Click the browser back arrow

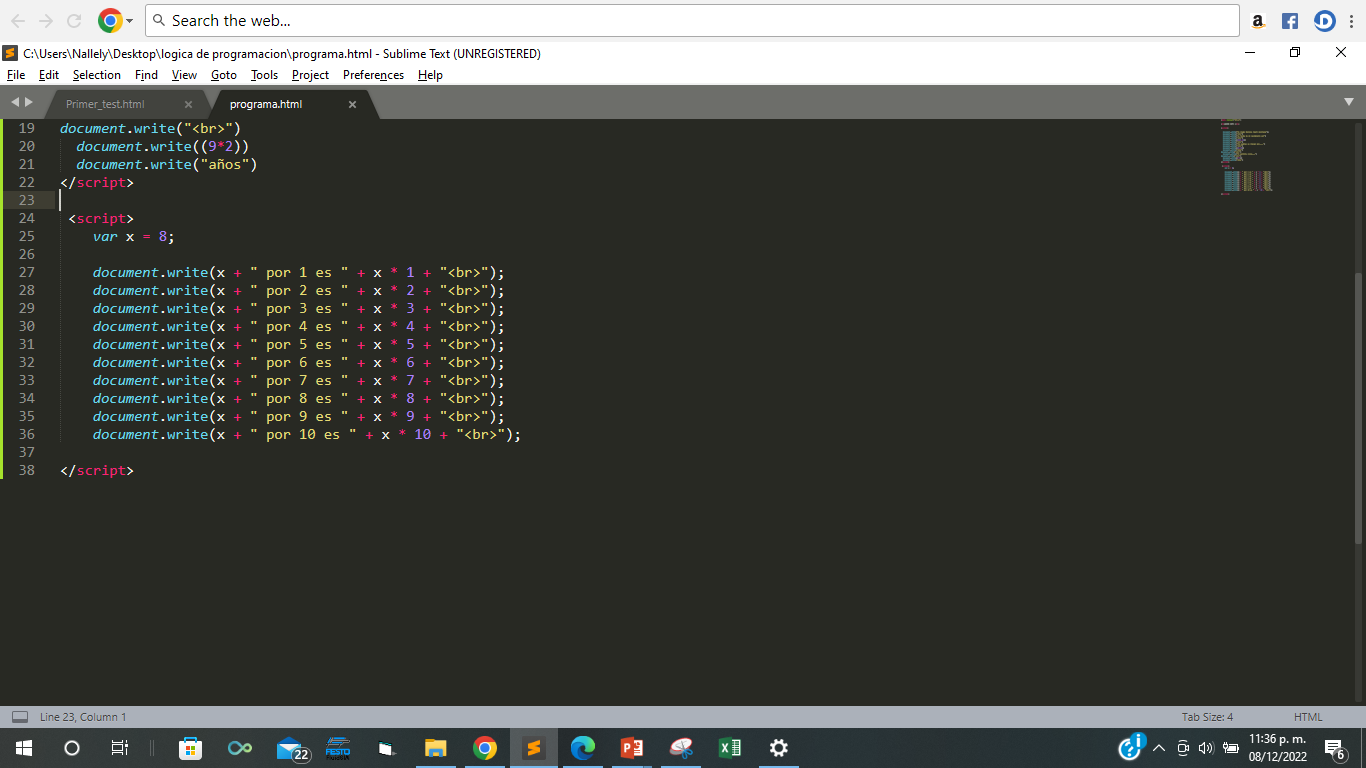(19, 20)
